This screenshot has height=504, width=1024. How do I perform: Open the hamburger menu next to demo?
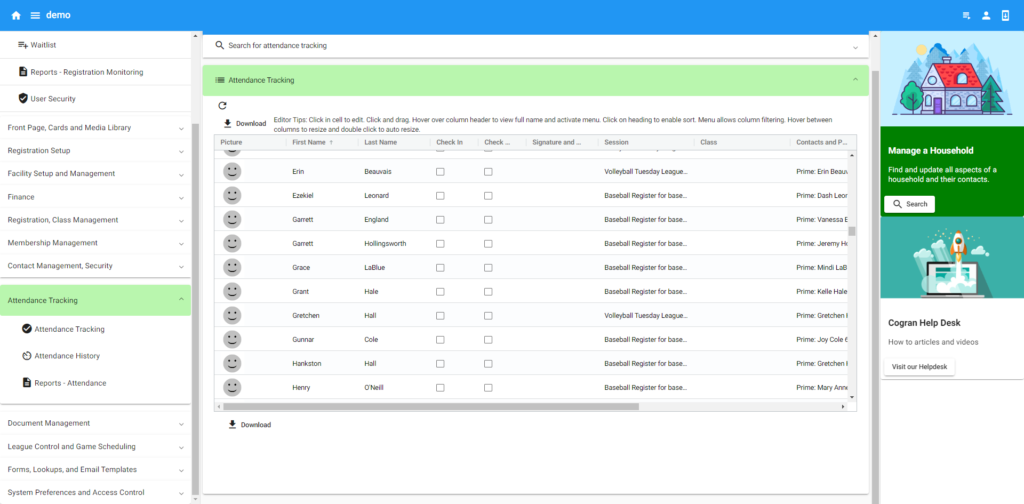[35, 15]
